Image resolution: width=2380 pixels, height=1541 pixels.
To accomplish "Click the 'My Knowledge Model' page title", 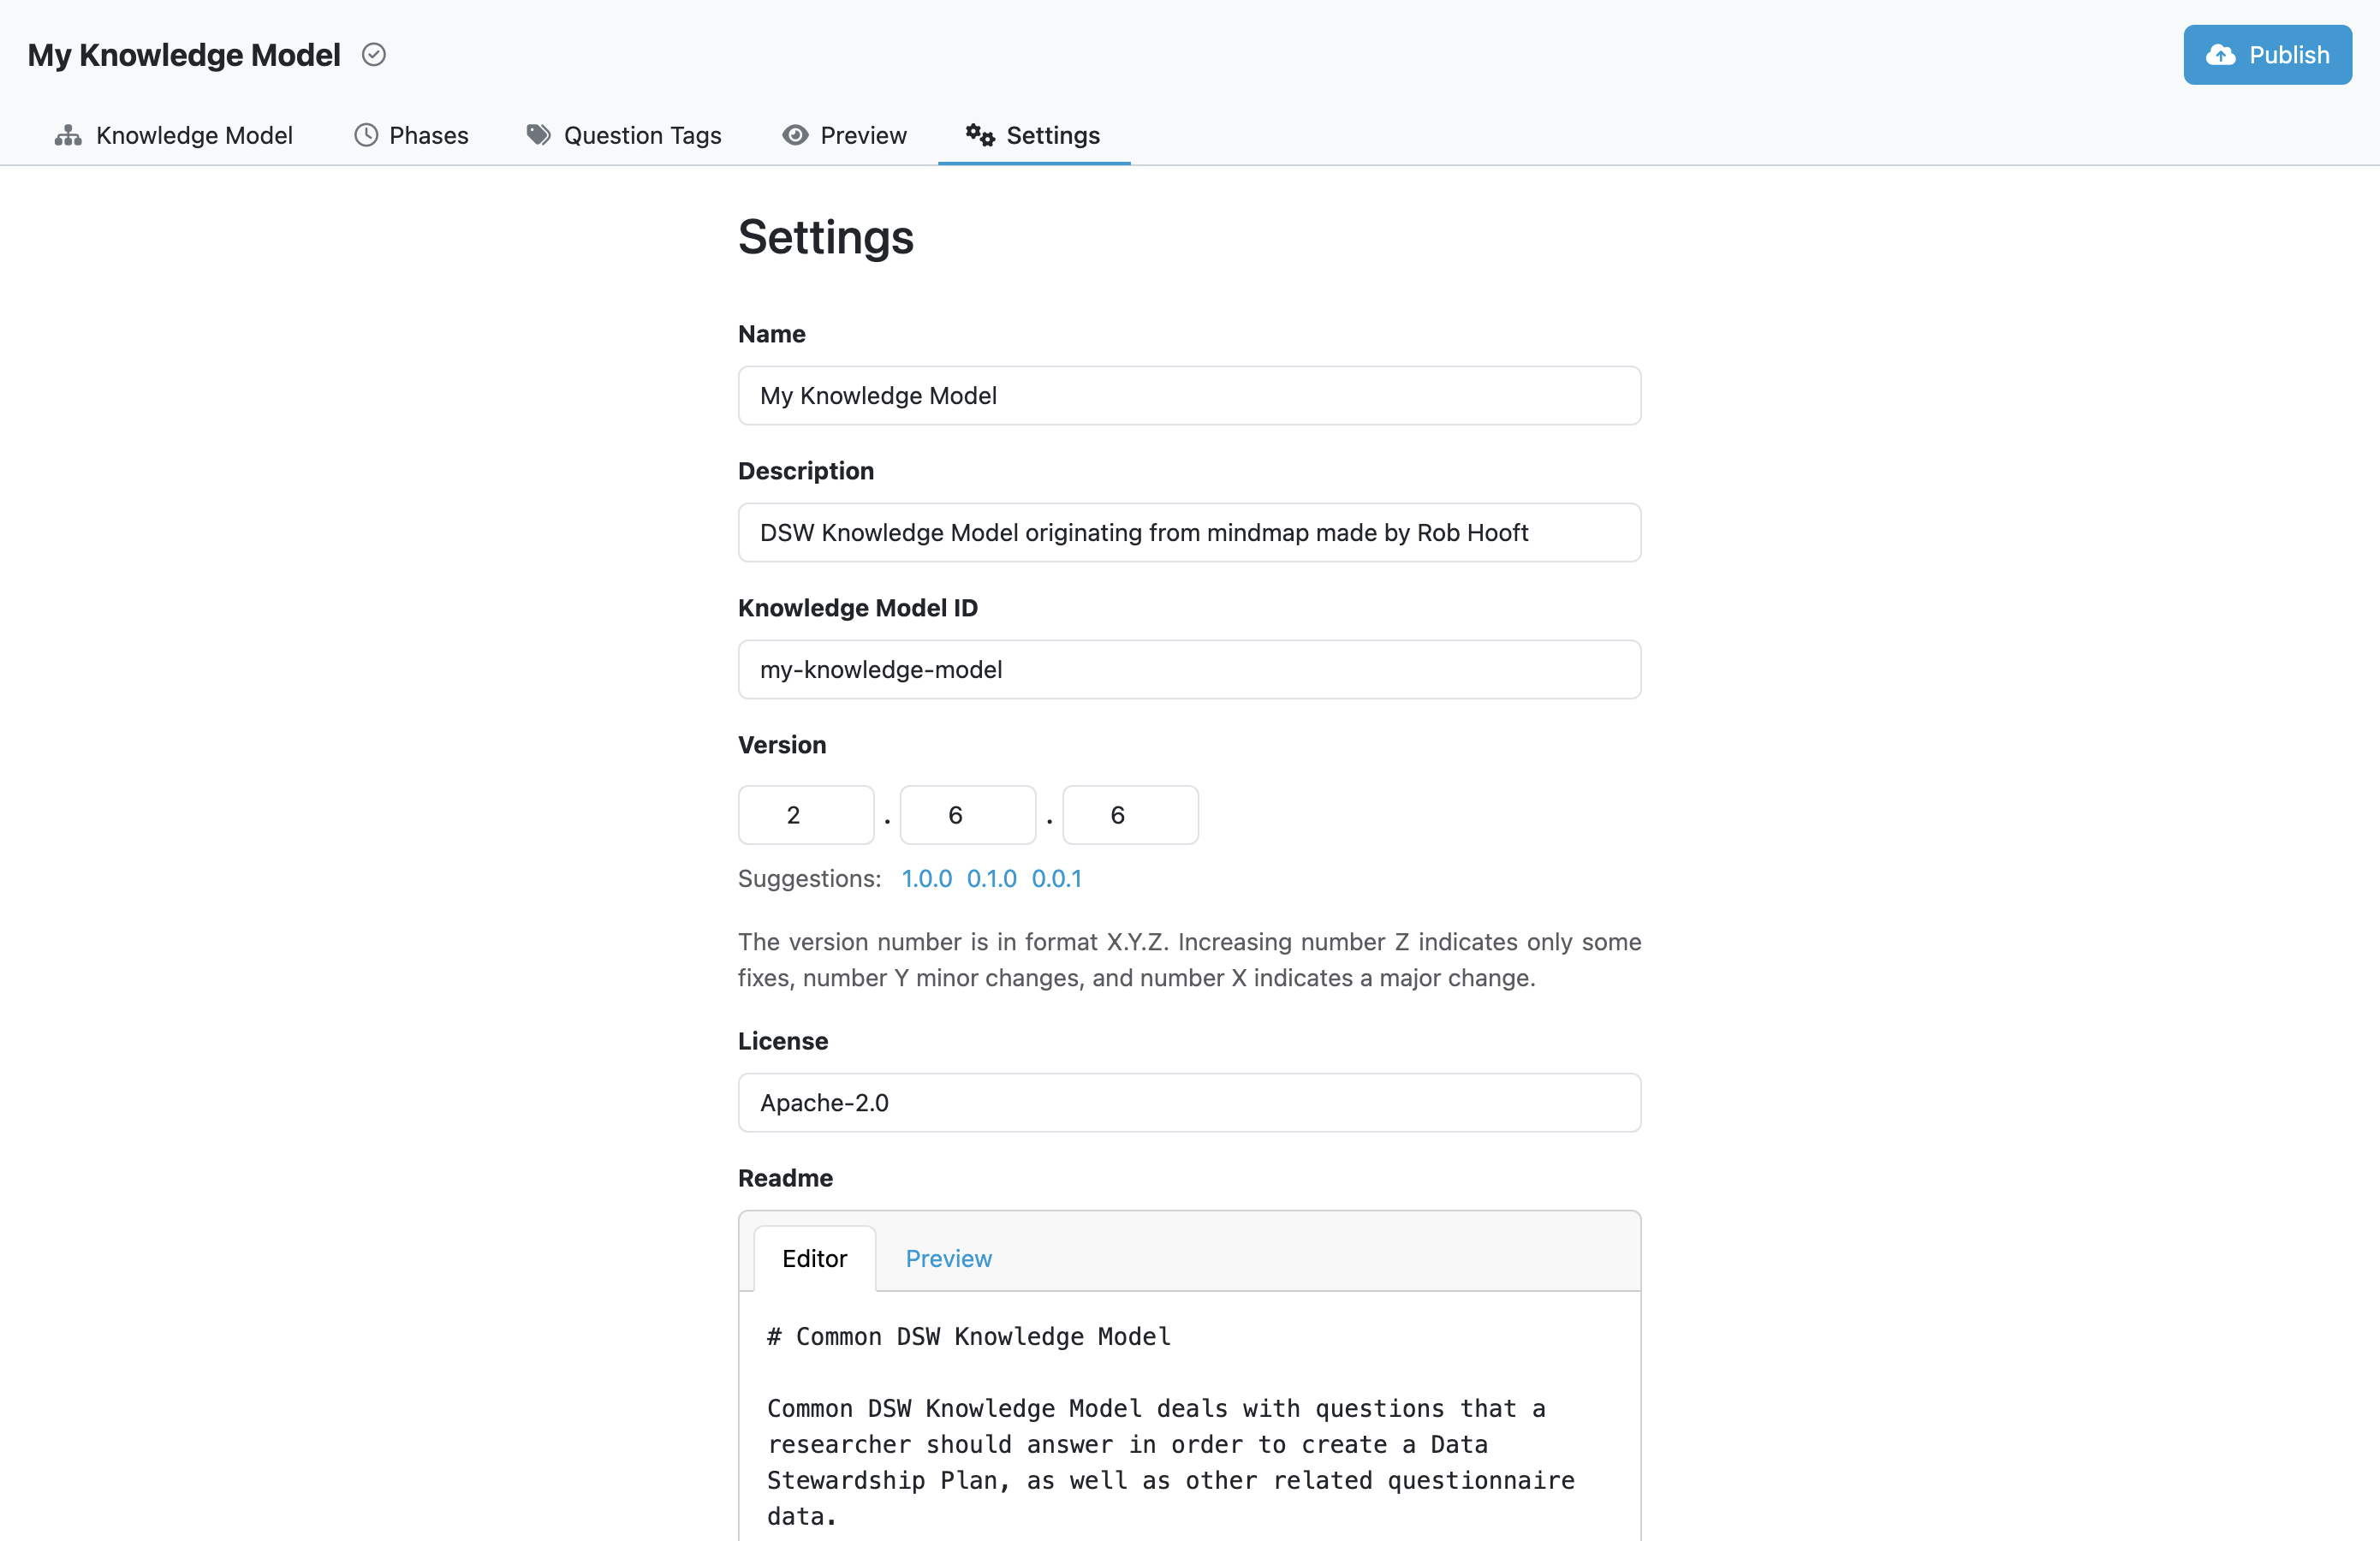I will click(184, 55).
